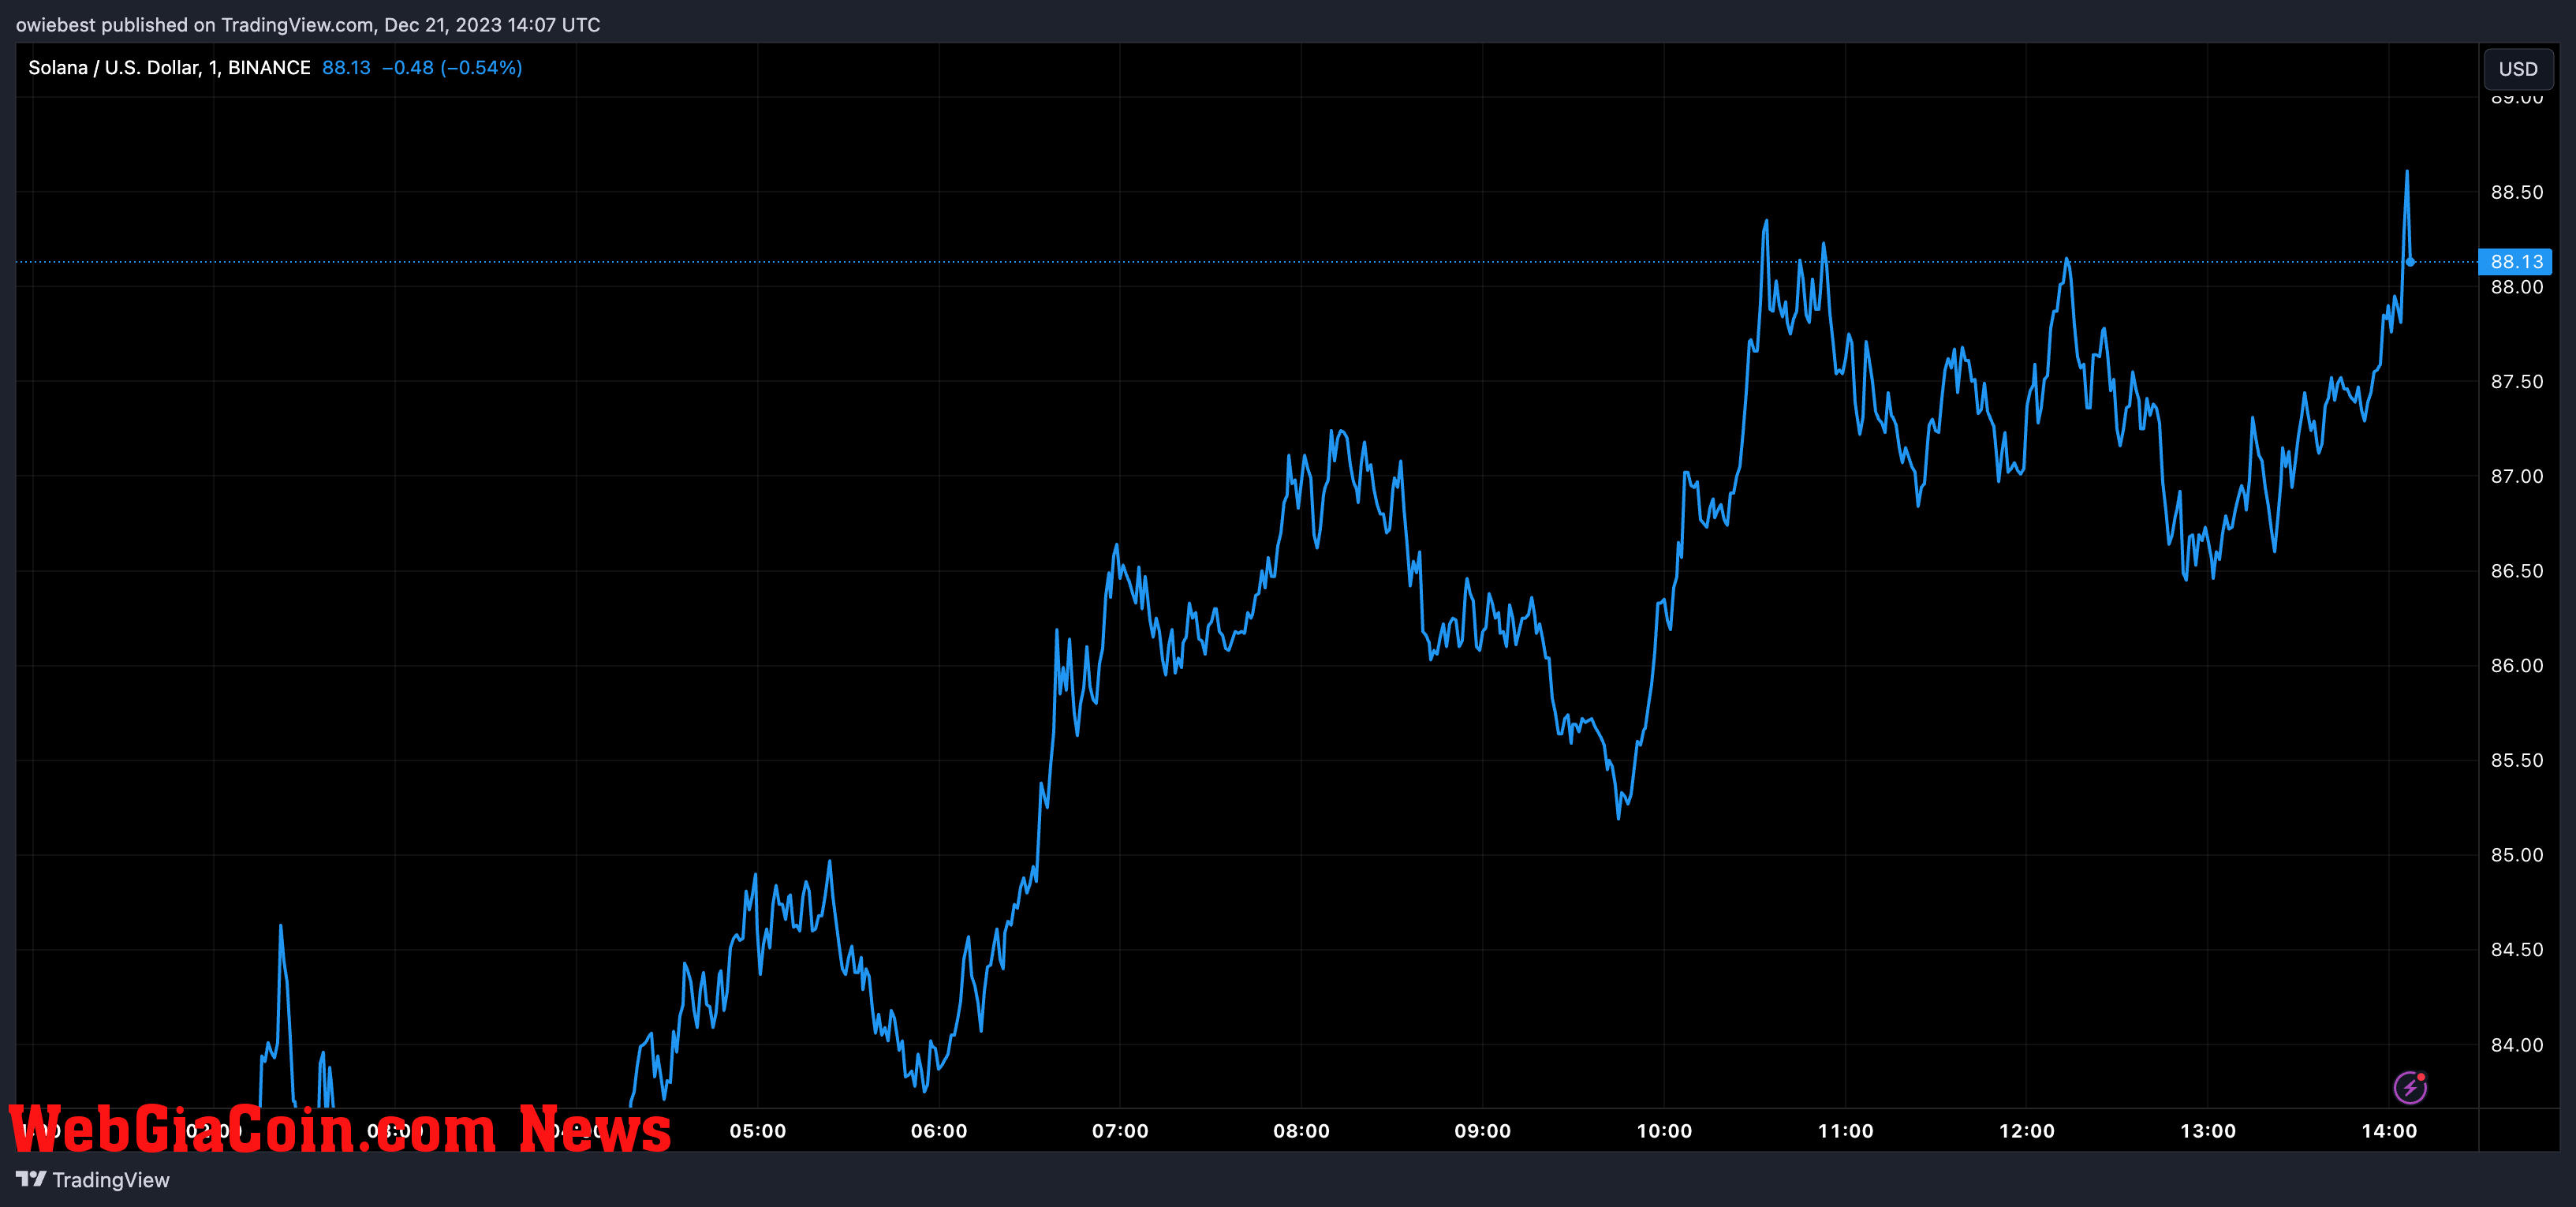Click the last price dot at the line's end
This screenshot has height=1207, width=2576.
click(x=2410, y=262)
